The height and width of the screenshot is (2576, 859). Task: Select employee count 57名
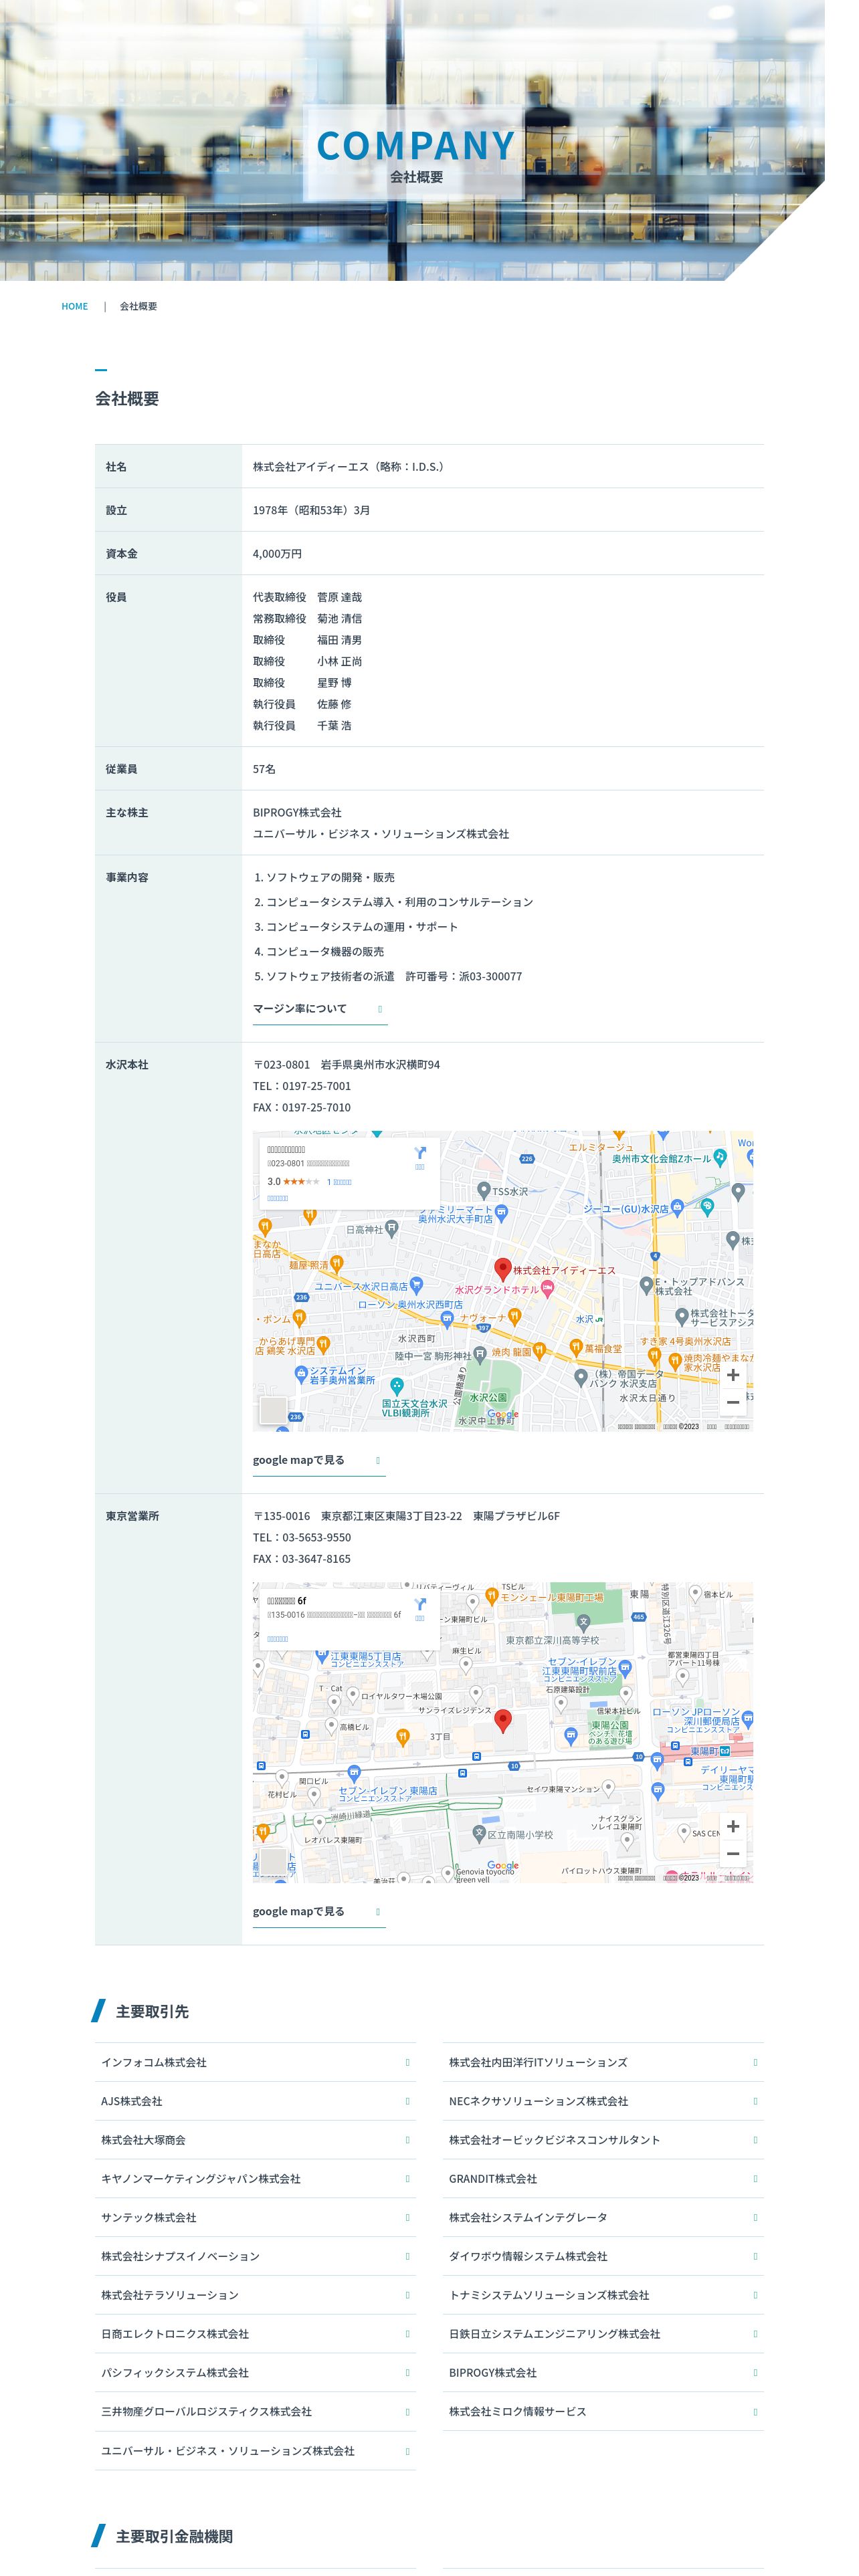coord(264,769)
